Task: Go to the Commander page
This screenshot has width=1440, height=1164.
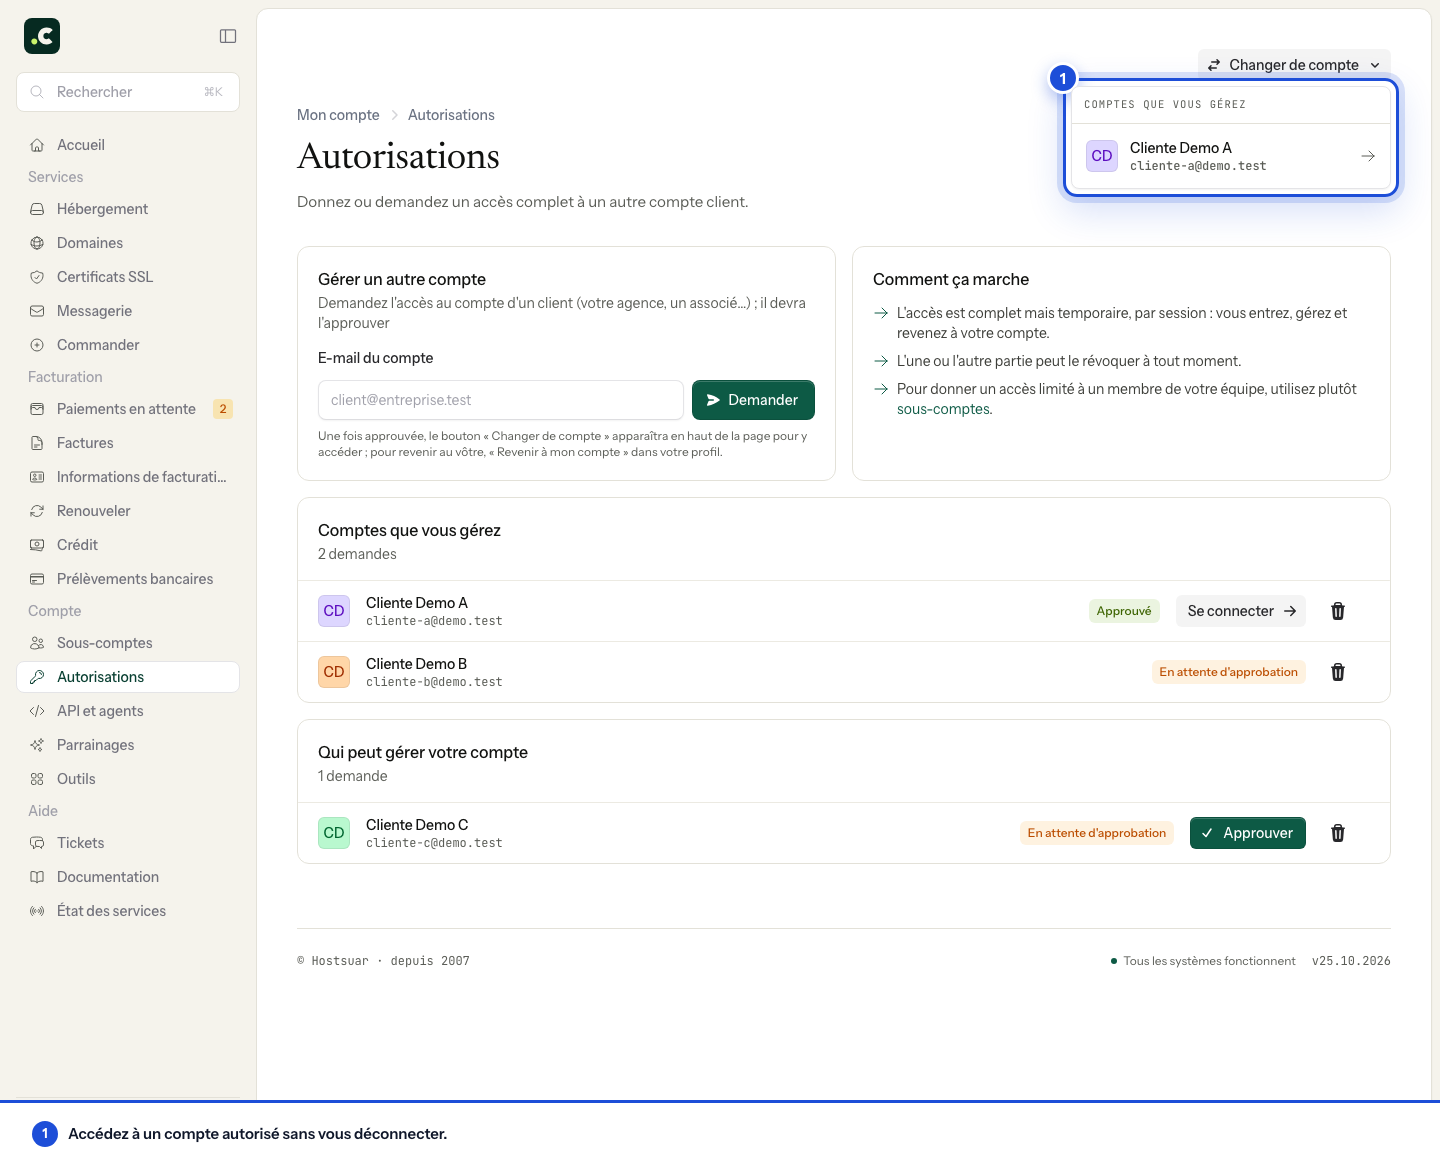Action: [x=128, y=345]
